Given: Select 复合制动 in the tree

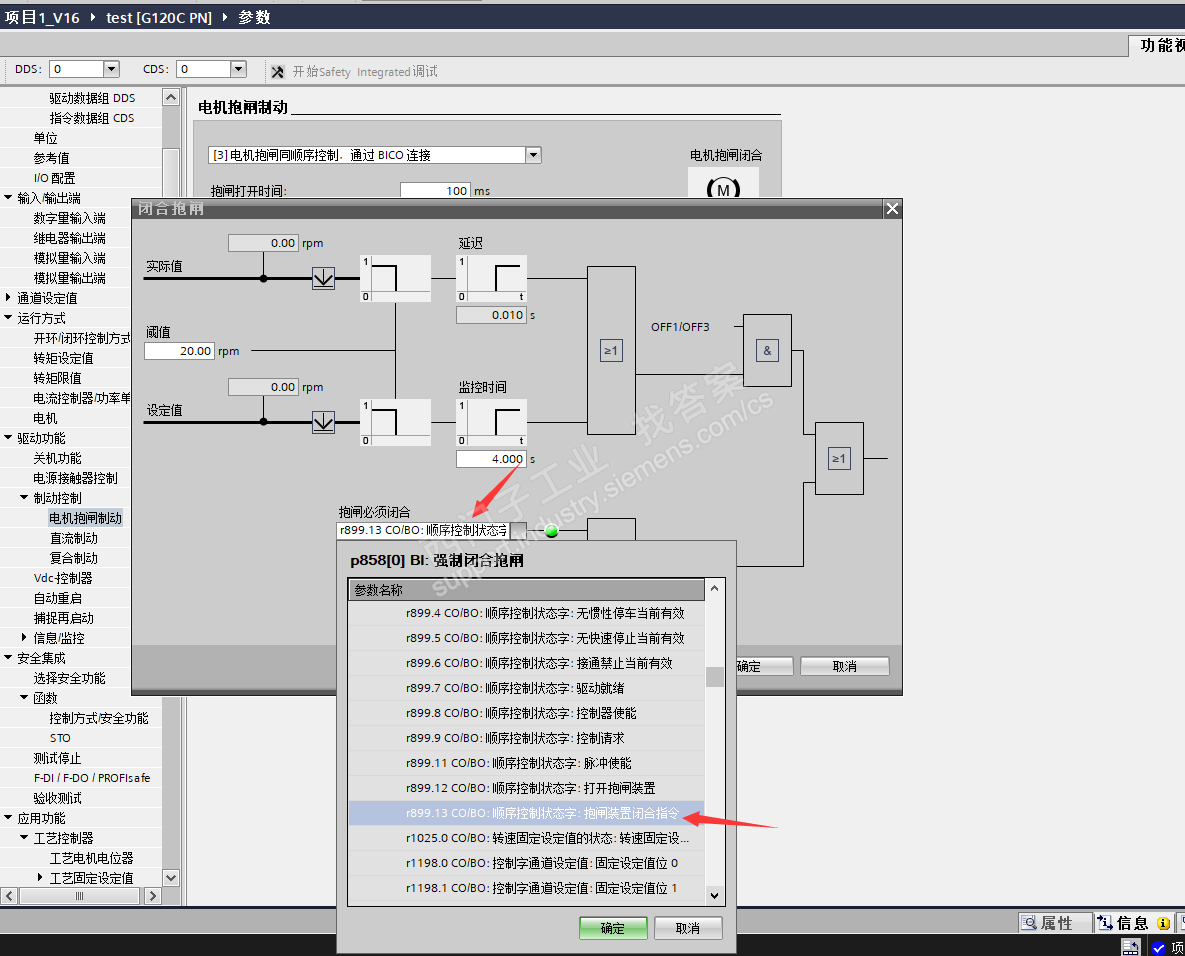Looking at the screenshot, I should [x=74, y=558].
